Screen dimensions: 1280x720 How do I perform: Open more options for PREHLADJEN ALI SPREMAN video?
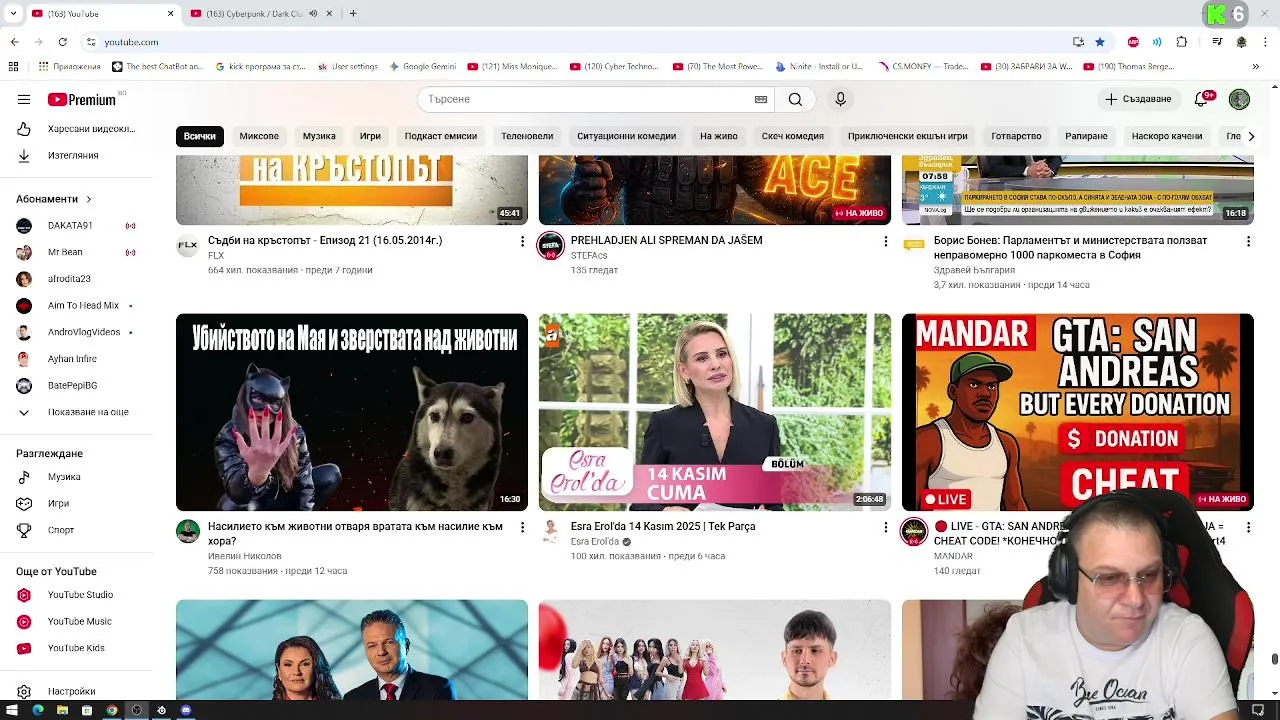(x=885, y=241)
